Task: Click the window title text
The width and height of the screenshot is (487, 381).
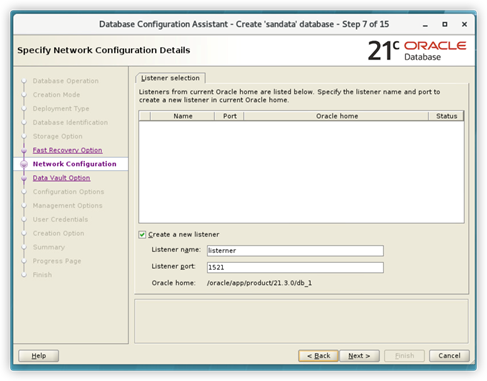Action: click(244, 24)
